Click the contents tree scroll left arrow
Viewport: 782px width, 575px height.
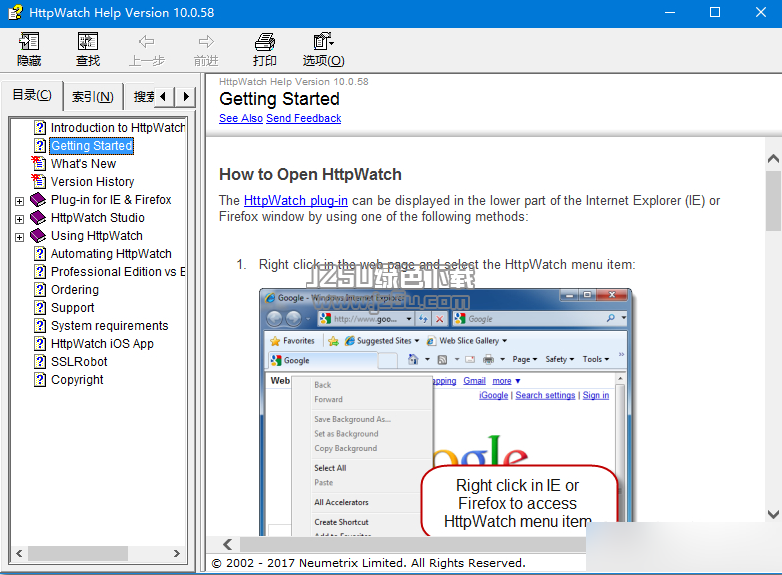[19, 553]
